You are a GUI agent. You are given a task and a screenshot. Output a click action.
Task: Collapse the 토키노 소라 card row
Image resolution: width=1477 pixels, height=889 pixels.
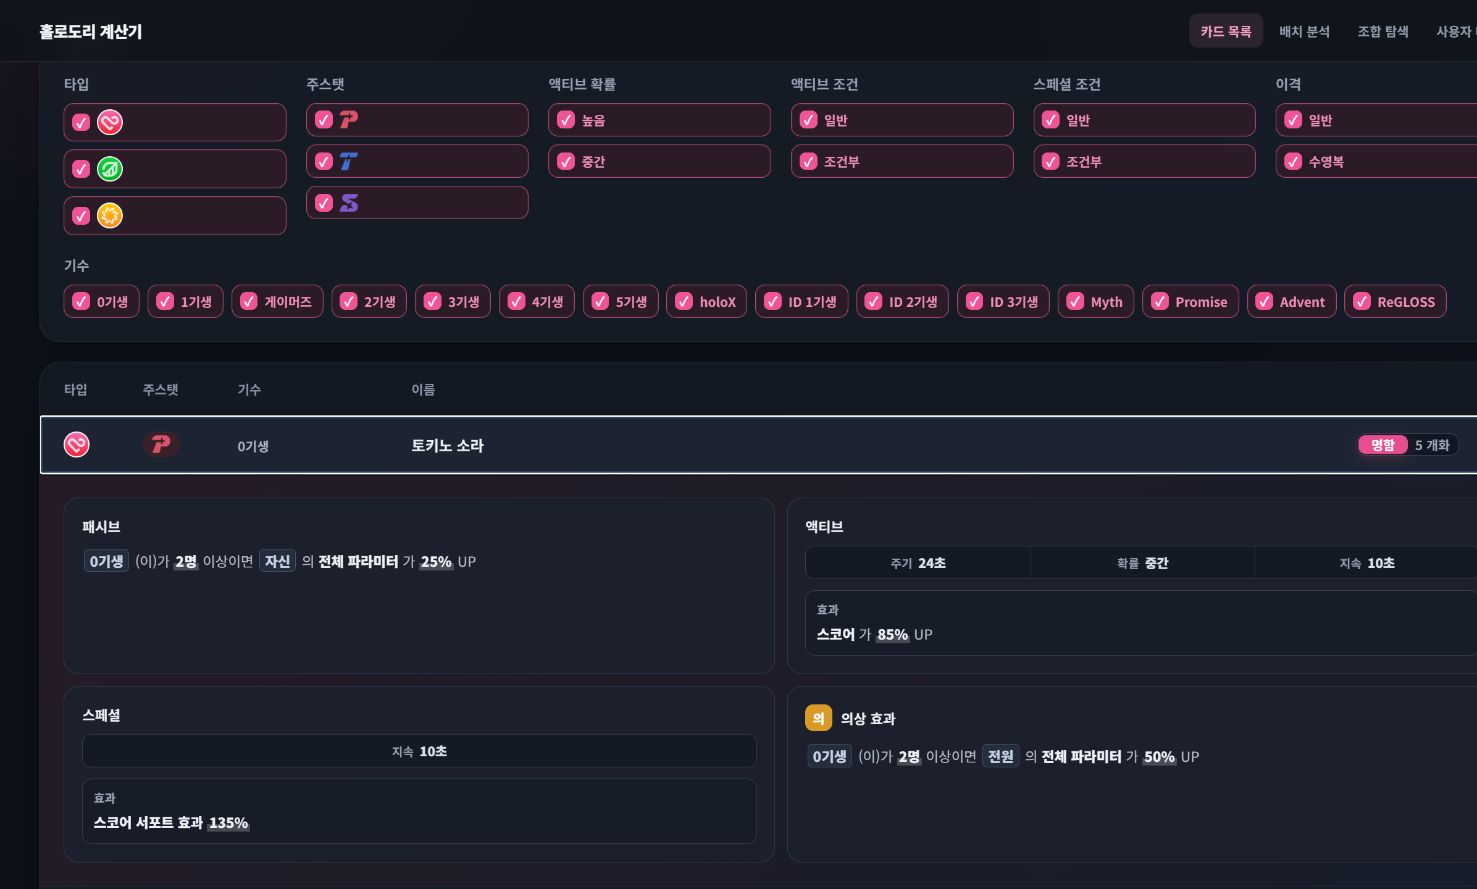click(758, 445)
